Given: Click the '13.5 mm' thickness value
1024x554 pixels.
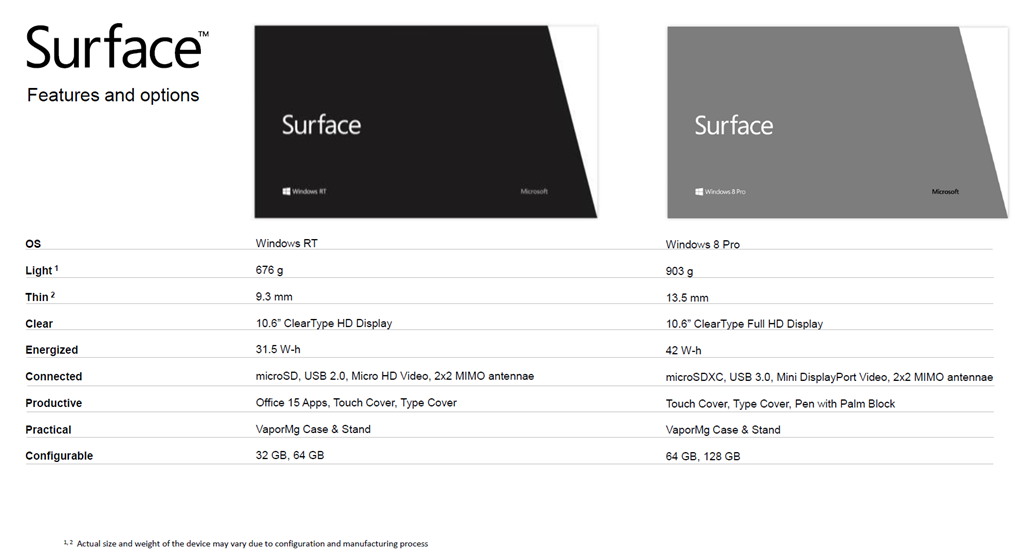Looking at the screenshot, I should click(687, 298).
